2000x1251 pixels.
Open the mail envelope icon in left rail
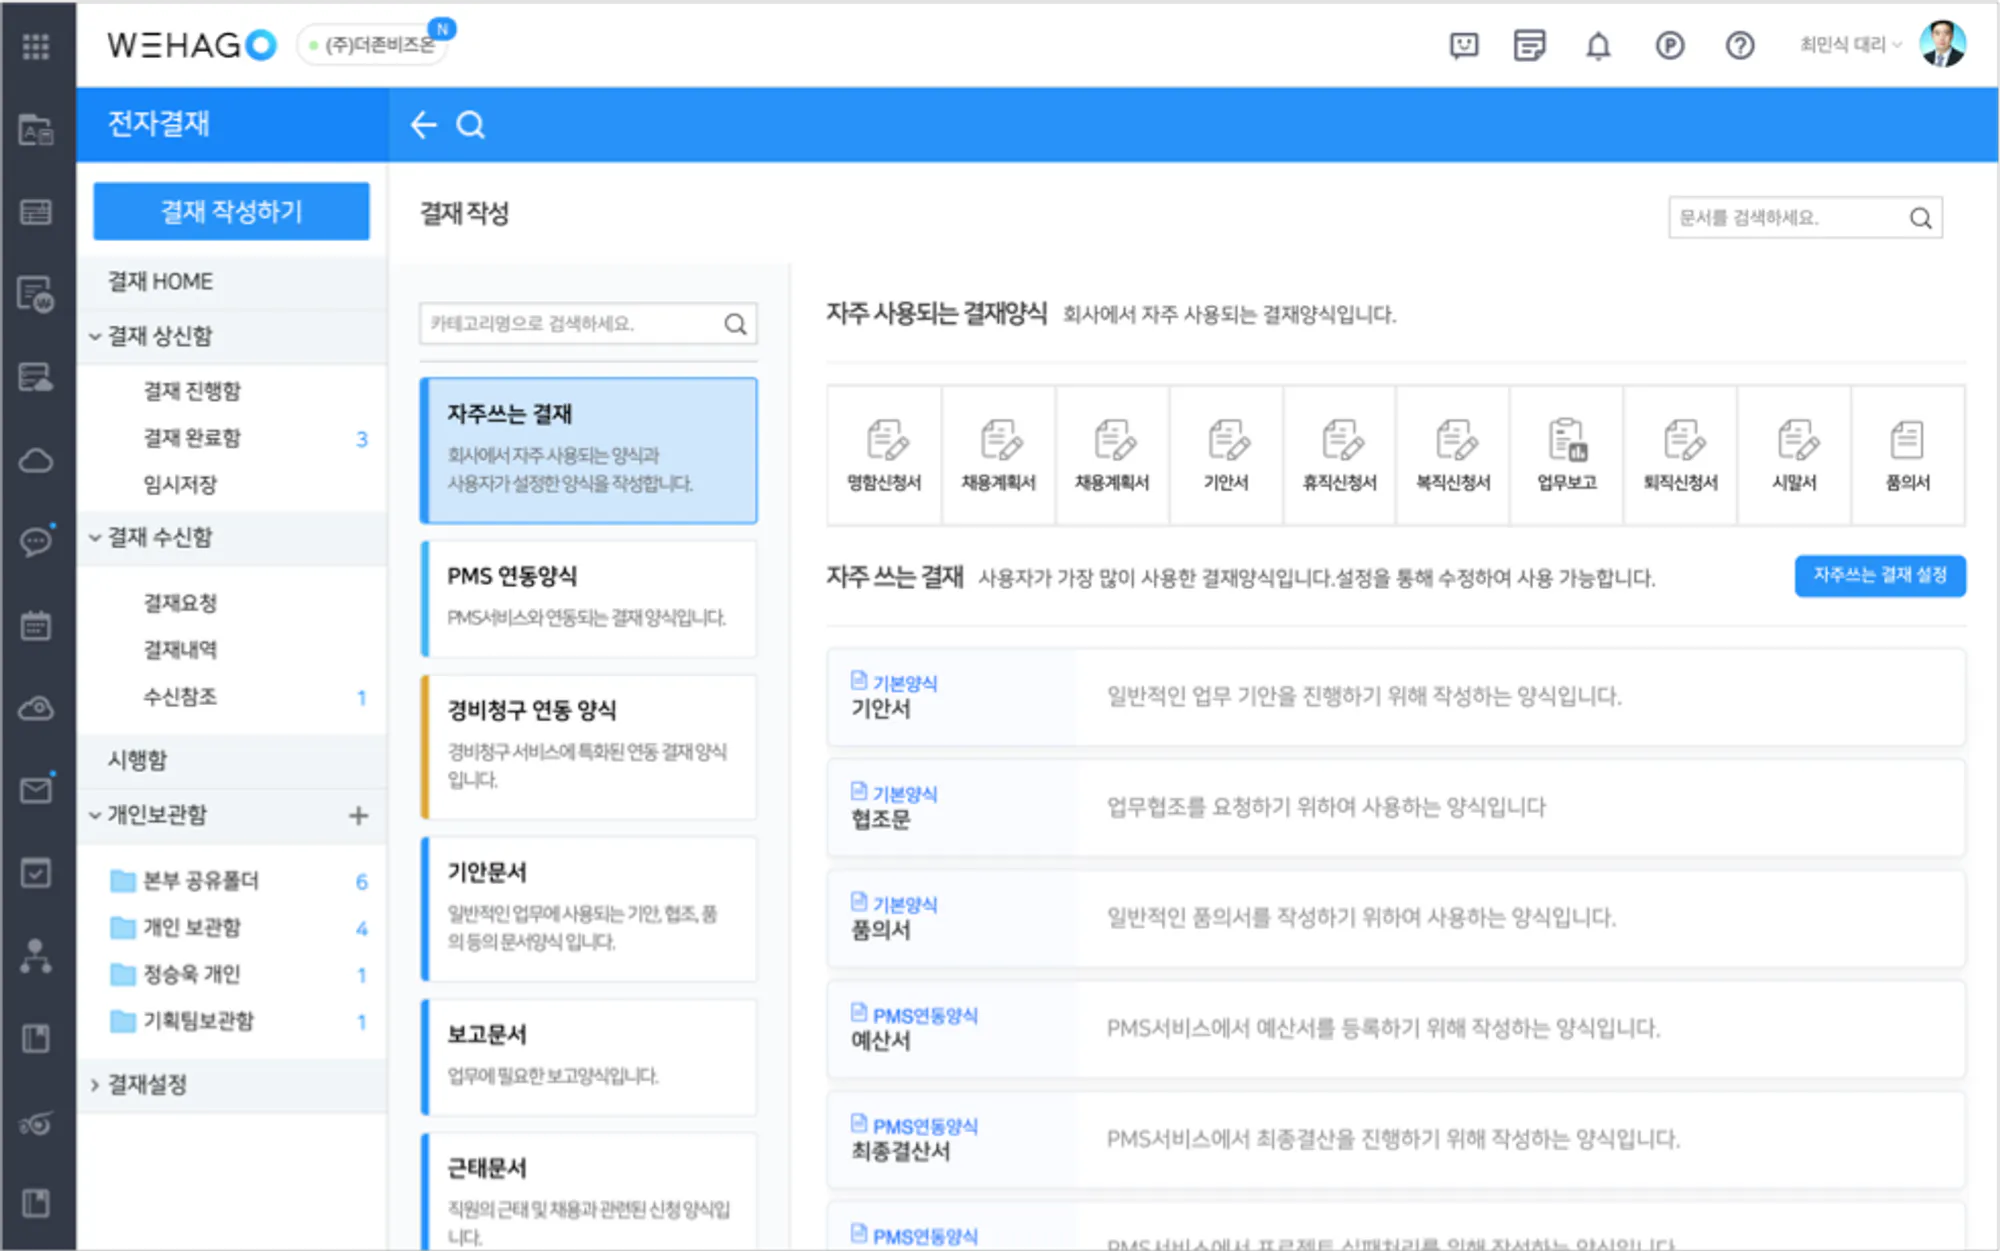click(36, 791)
